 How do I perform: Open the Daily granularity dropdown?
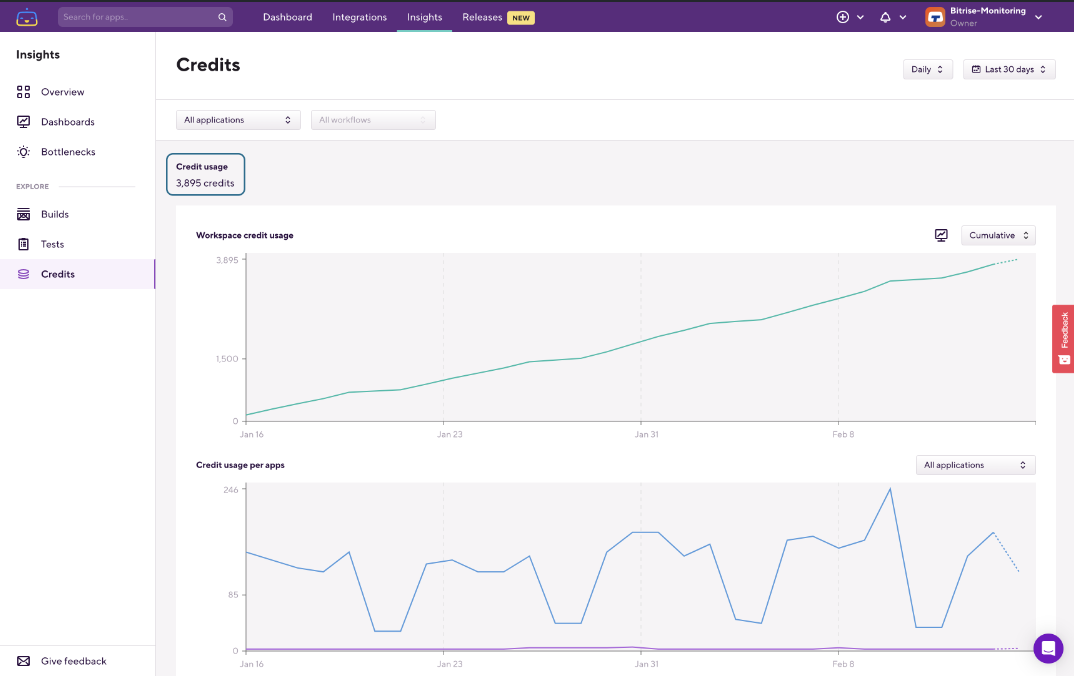[927, 69]
